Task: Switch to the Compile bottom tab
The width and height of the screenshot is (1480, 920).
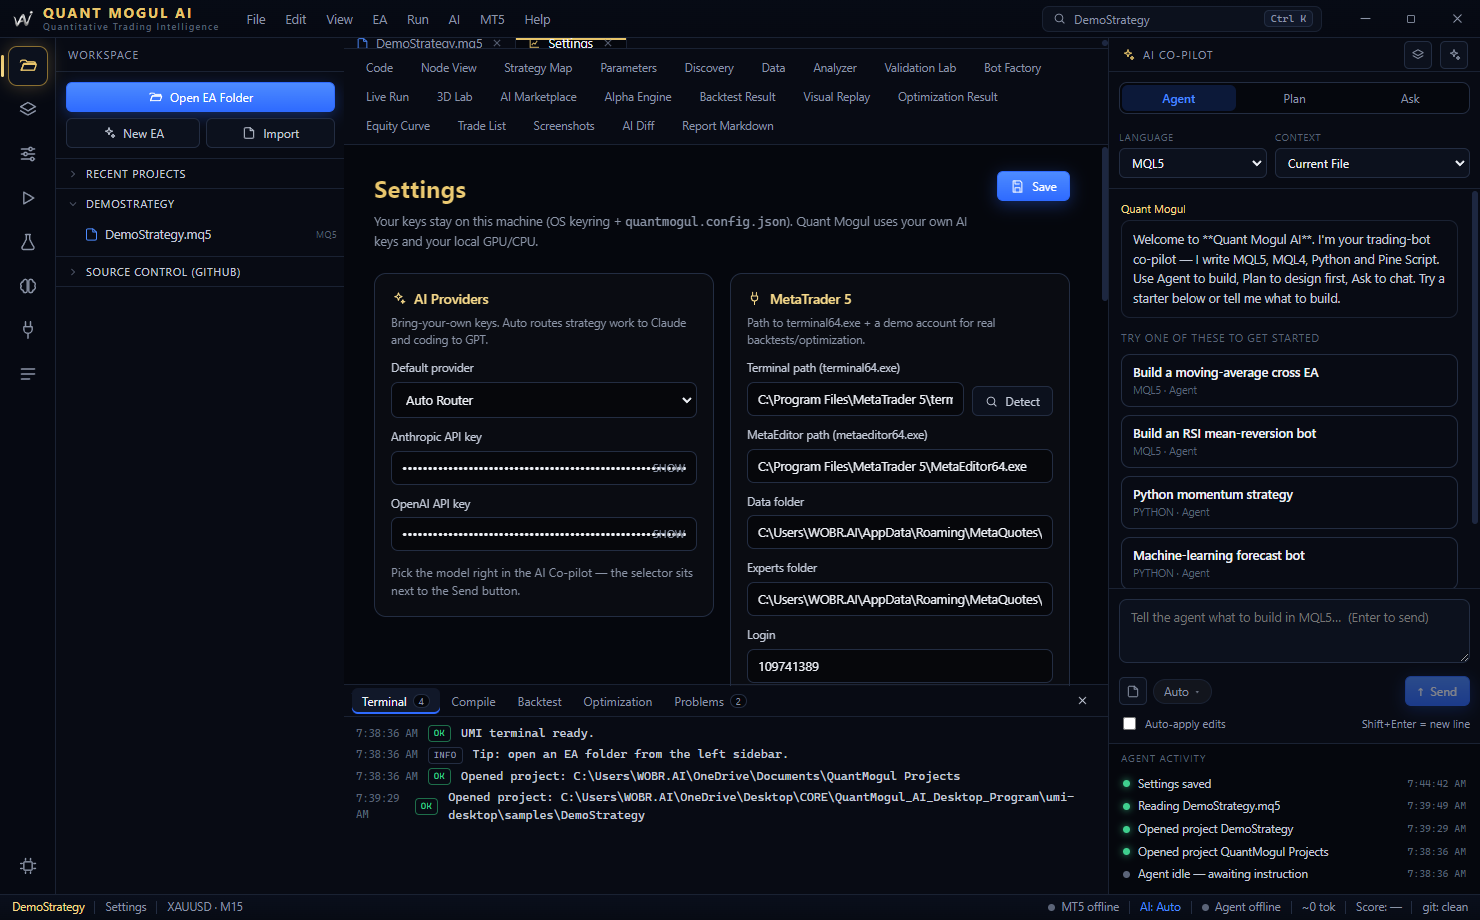Action: [x=473, y=702]
